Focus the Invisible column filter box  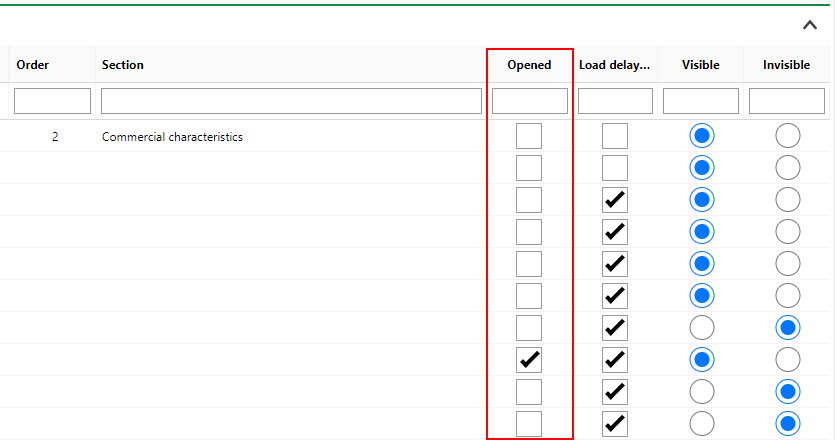point(786,101)
